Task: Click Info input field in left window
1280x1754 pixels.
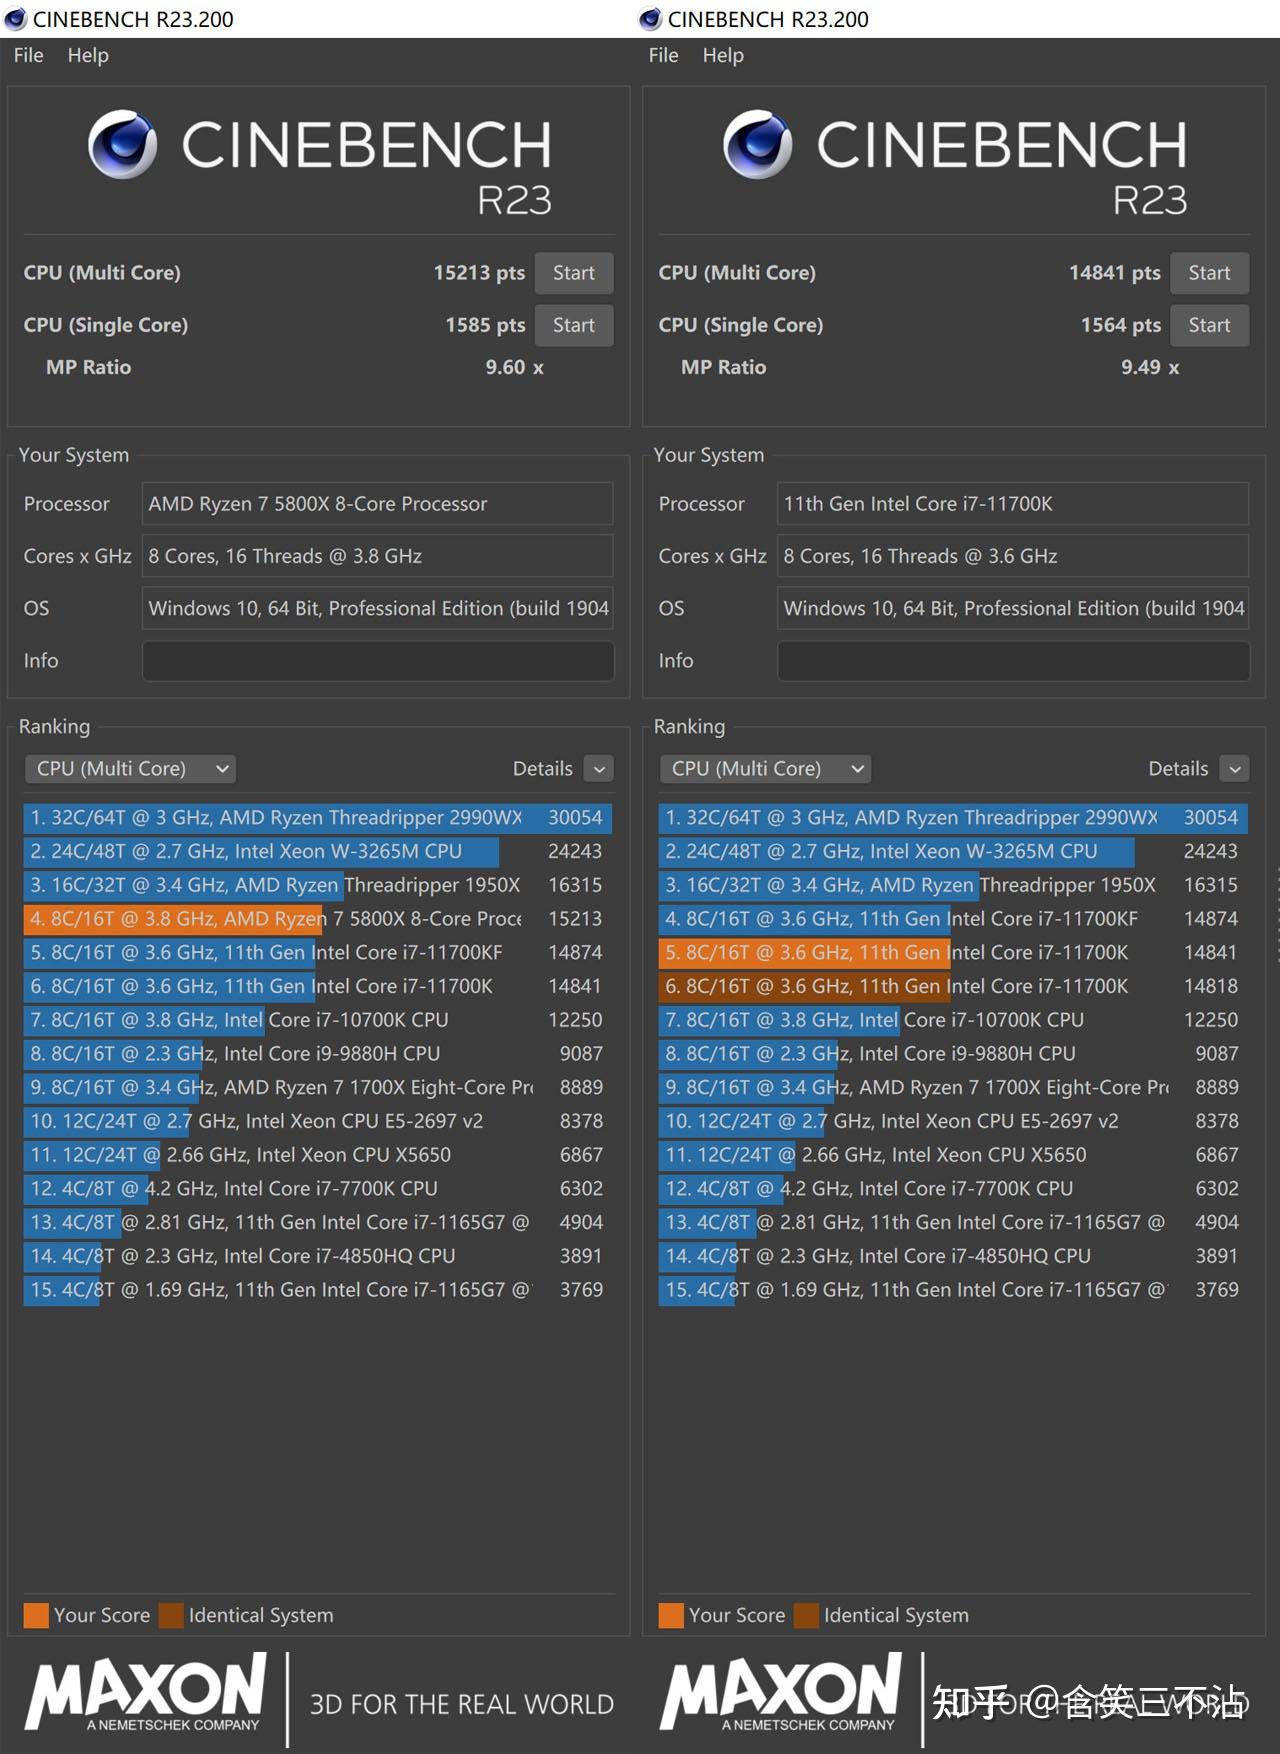Action: pyautogui.click(x=377, y=661)
